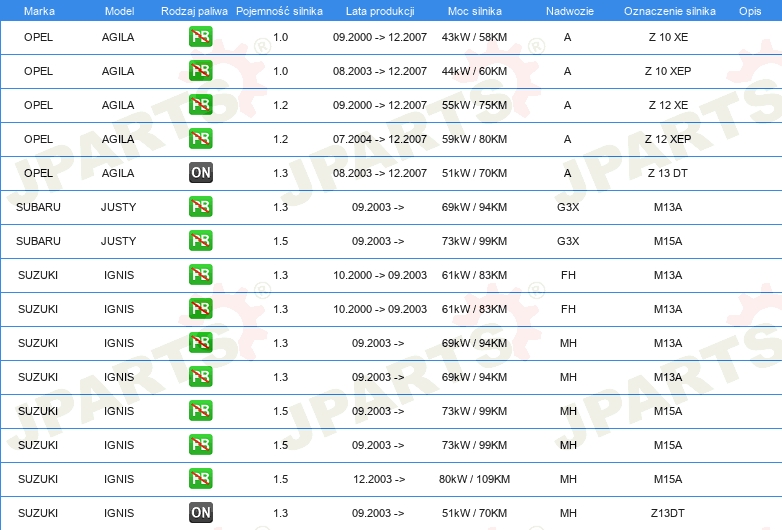This screenshot has width=782, height=530.
Task: Click dates 08.2003 -> 12.2007 in the Z 10 XEP row
Action: click(380, 71)
